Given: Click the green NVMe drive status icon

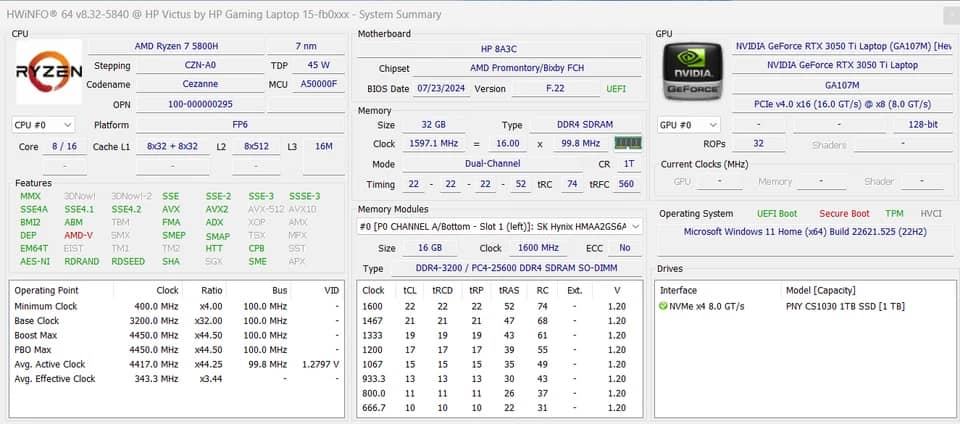Looking at the screenshot, I should [x=663, y=306].
